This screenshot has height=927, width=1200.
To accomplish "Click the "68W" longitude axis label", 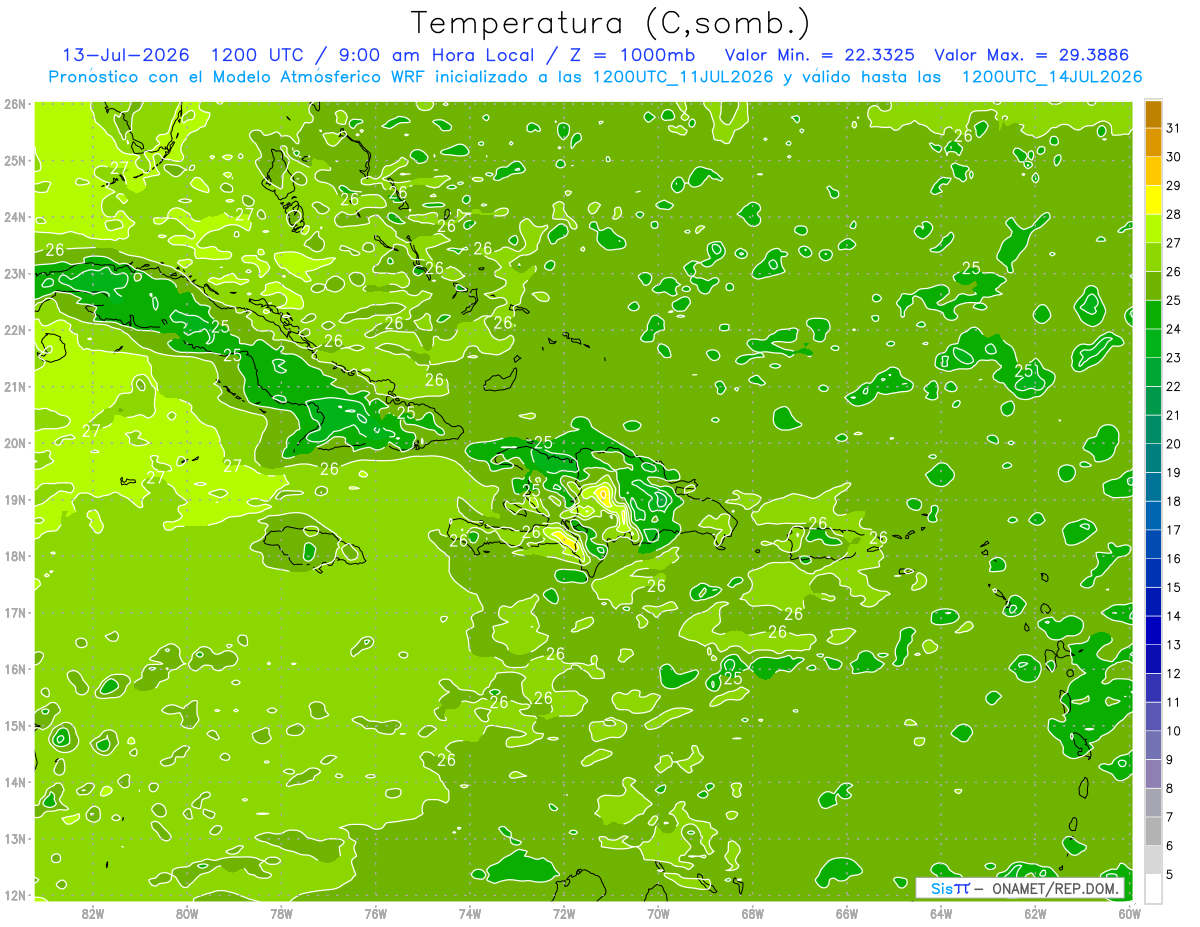I will point(753,913).
